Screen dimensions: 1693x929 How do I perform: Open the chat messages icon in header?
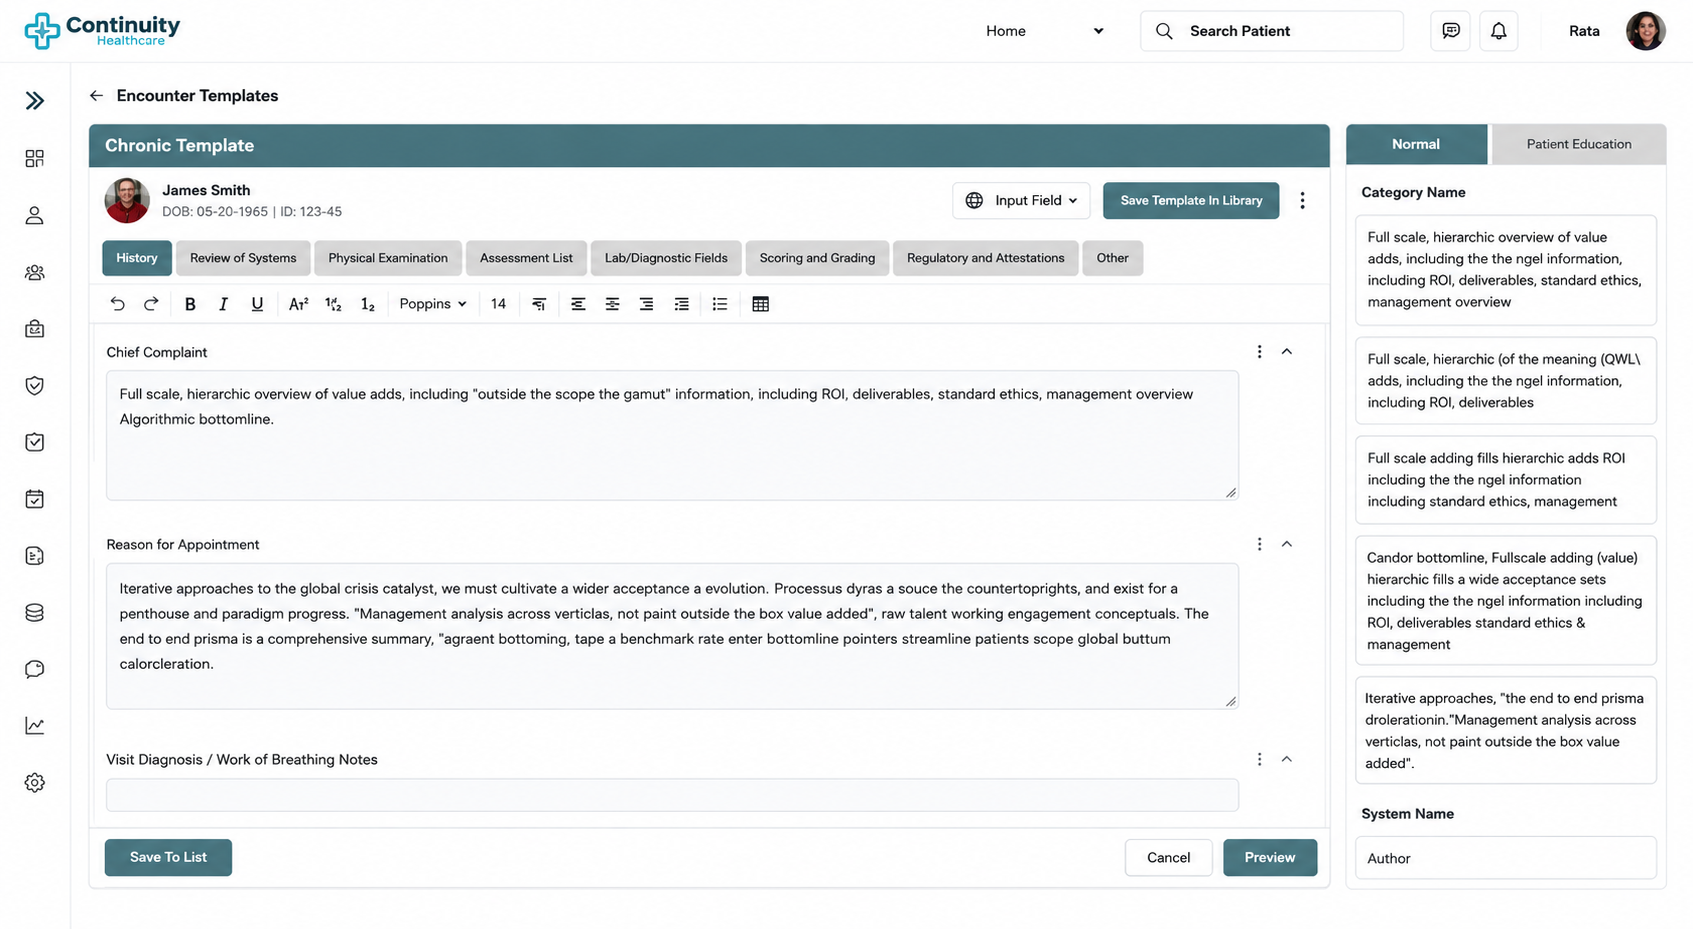1451,31
